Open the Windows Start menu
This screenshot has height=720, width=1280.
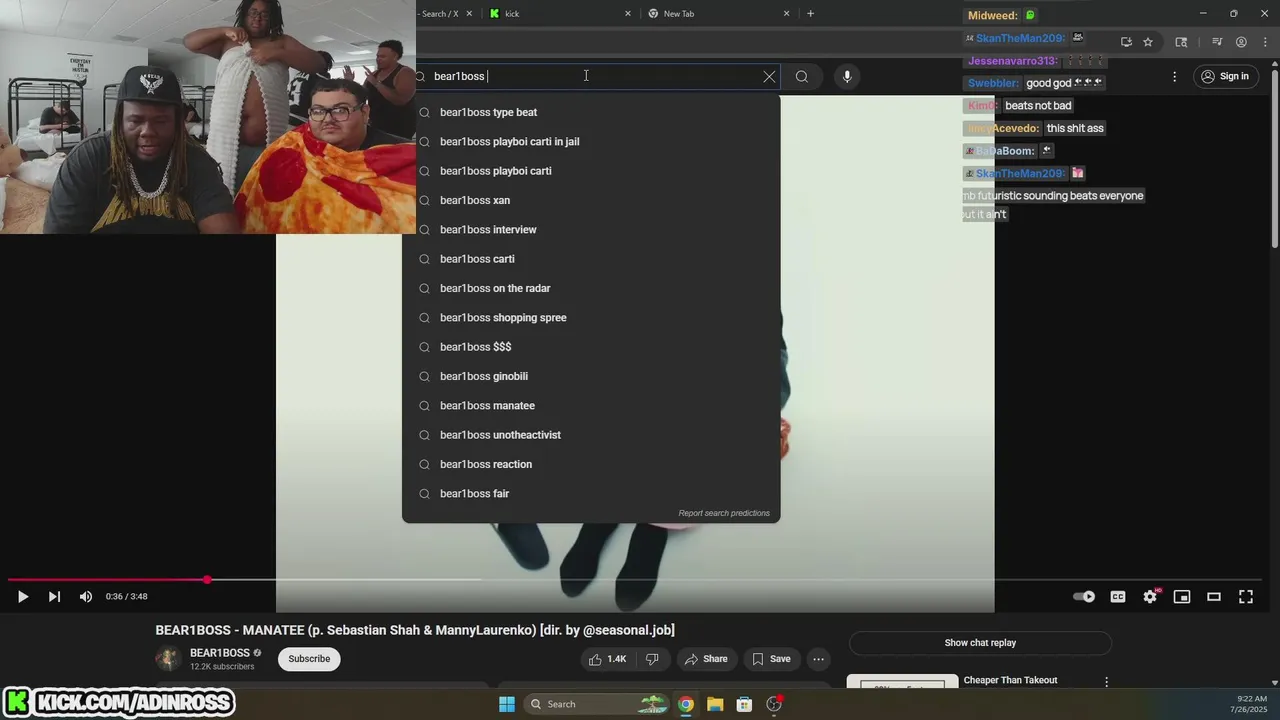click(x=507, y=704)
